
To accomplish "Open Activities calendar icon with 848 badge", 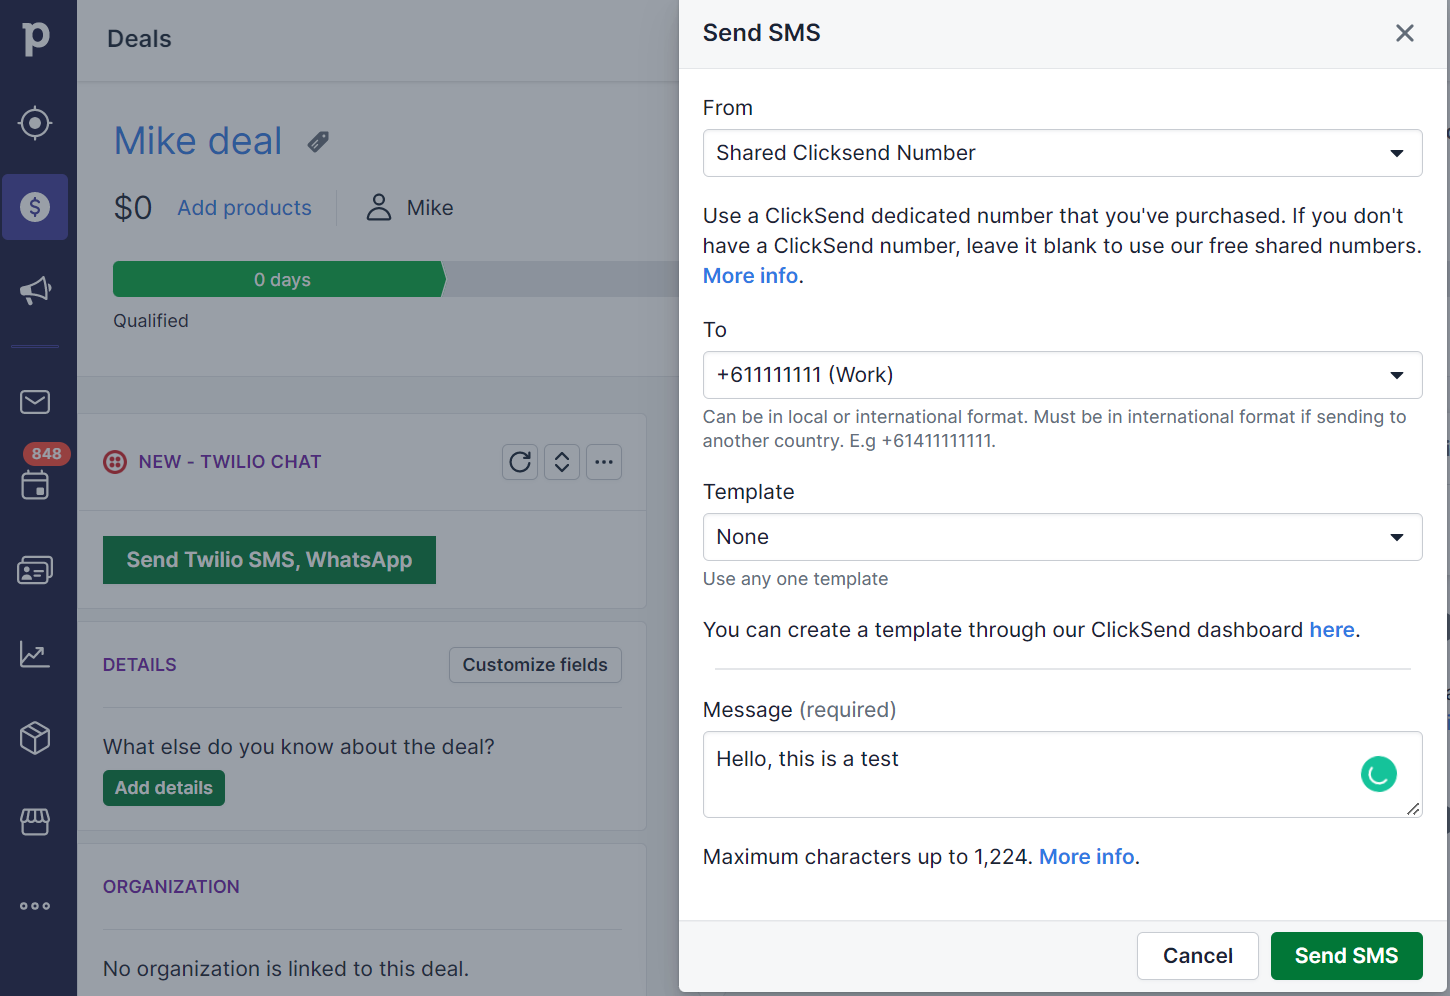I will 35,485.
